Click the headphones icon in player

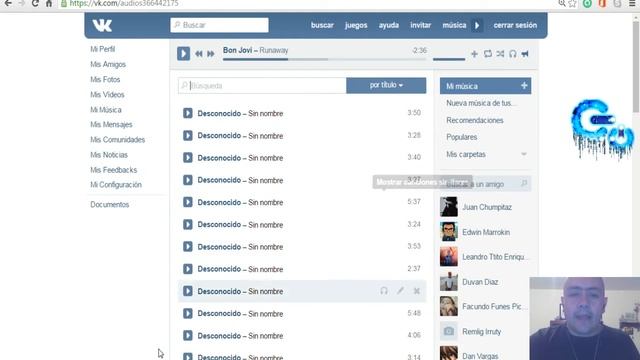click(x=513, y=54)
